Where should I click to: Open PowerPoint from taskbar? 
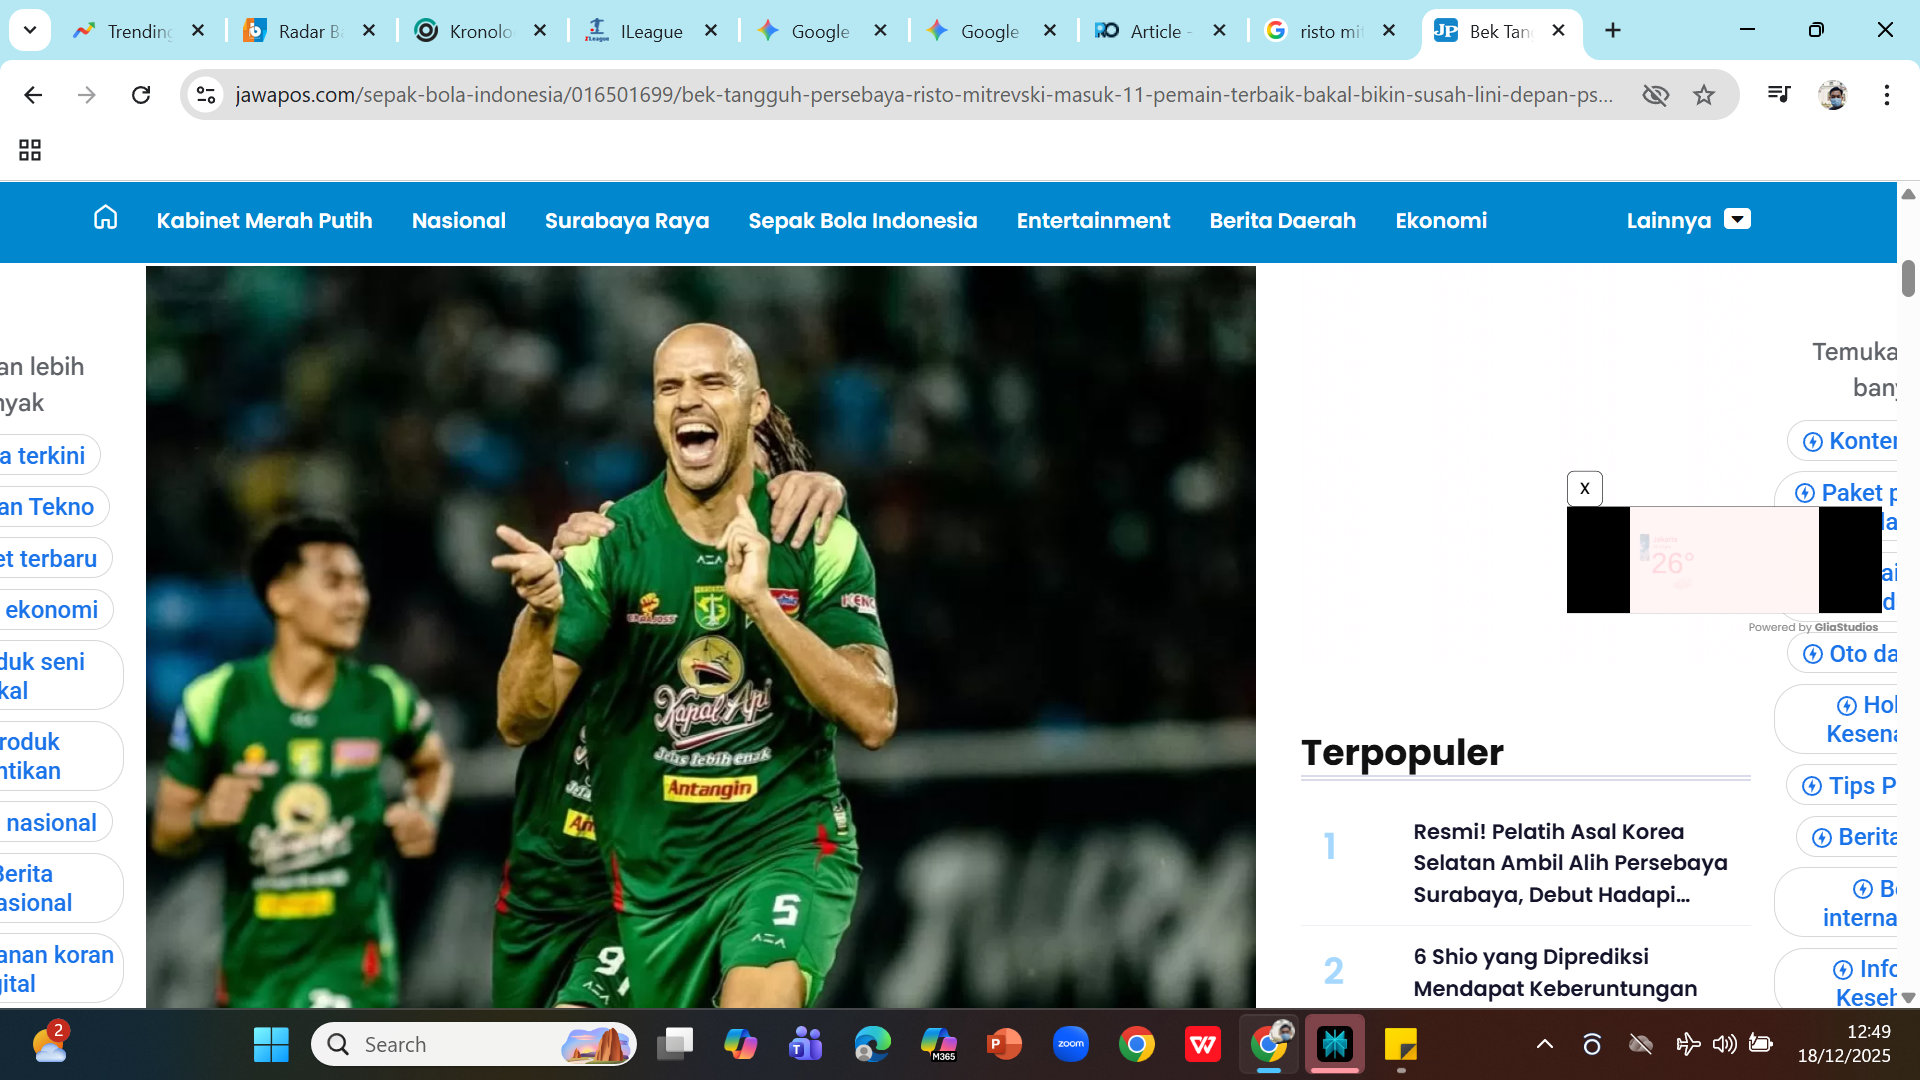pos(1004,1045)
